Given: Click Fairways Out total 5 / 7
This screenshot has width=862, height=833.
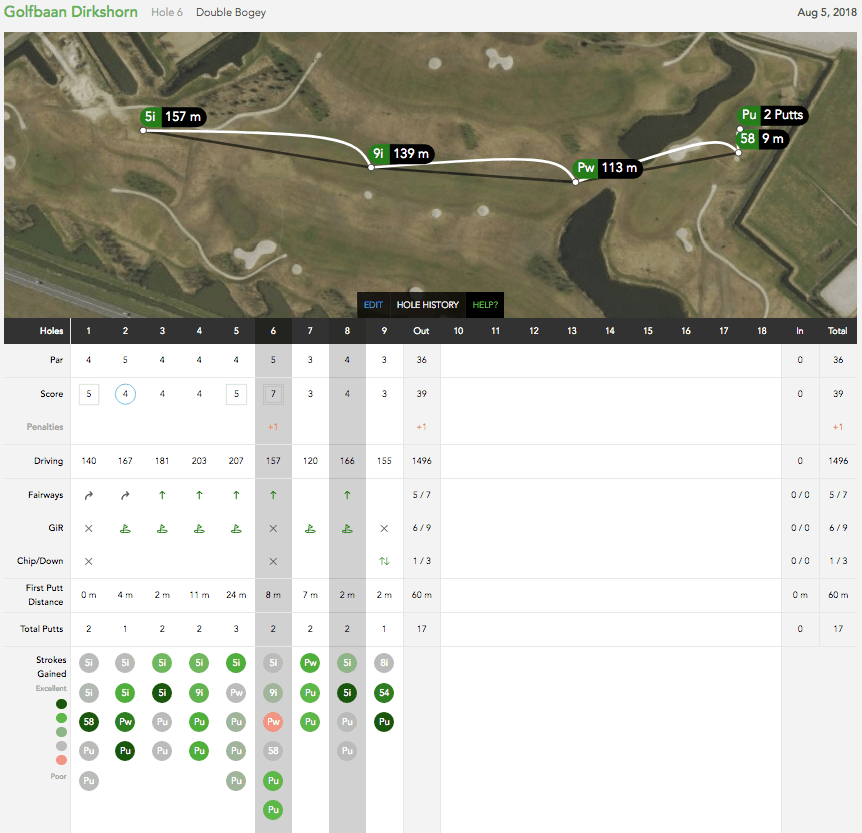Looking at the screenshot, I should coord(422,495).
